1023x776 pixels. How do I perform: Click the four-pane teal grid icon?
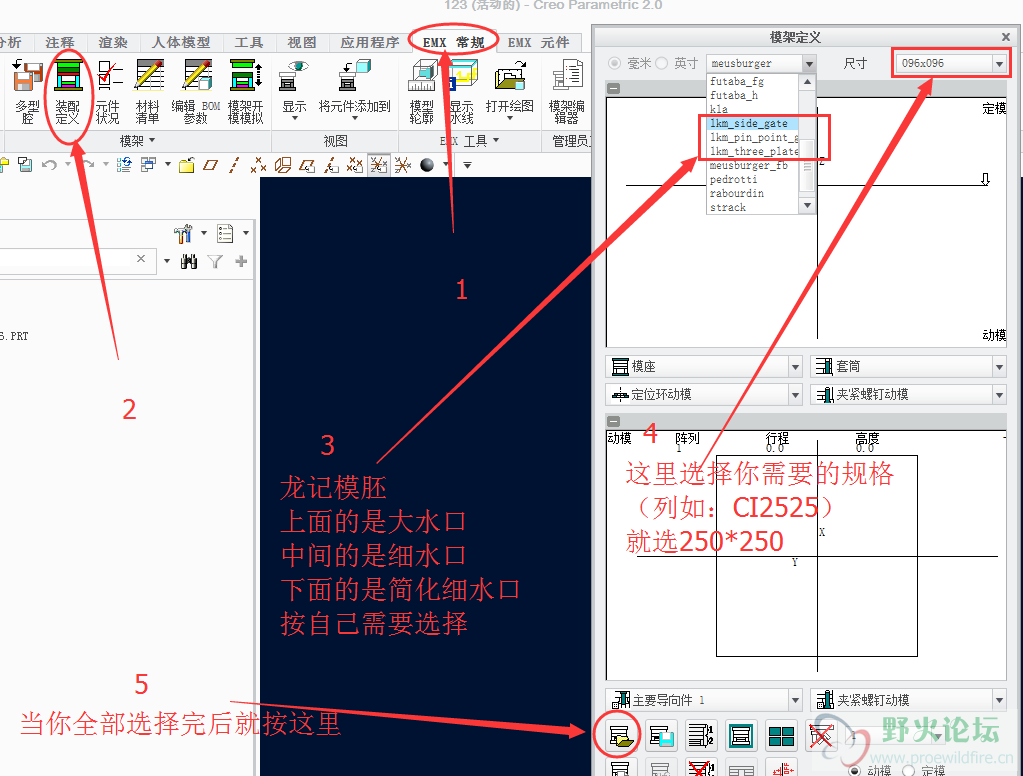tap(782, 736)
